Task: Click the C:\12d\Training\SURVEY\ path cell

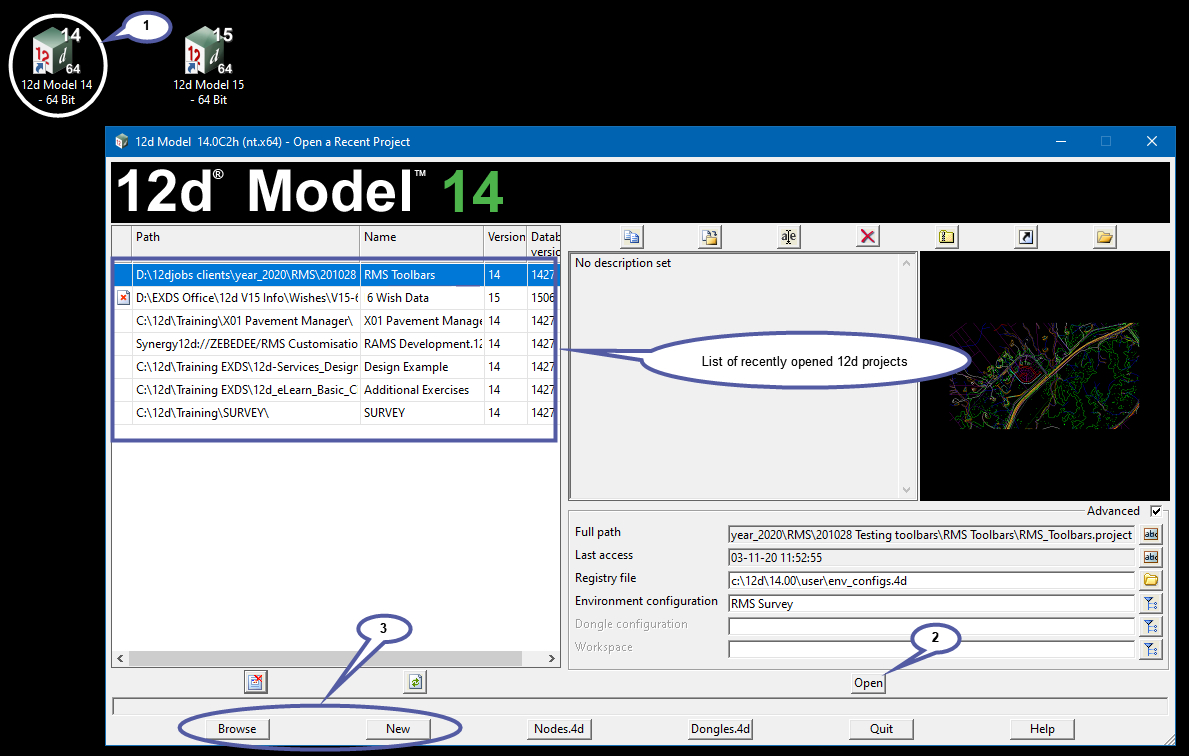Action: [246, 413]
